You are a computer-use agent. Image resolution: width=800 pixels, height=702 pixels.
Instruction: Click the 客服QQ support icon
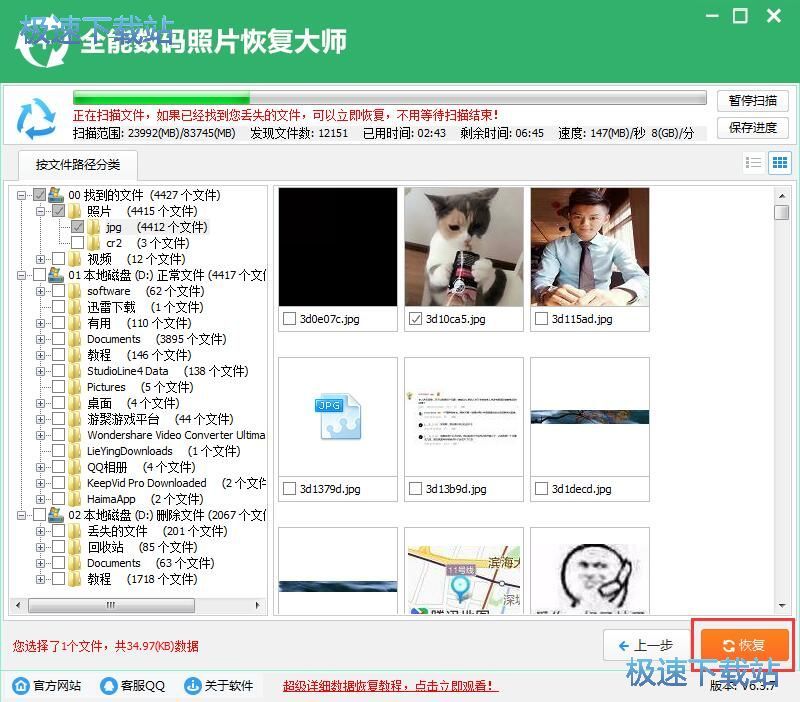point(108,686)
